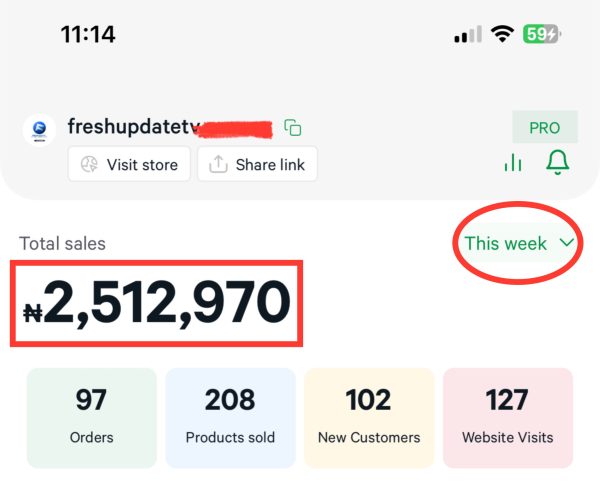Tap the total sales amount ₦2,512,970
The height and width of the screenshot is (502, 600).
point(156,303)
